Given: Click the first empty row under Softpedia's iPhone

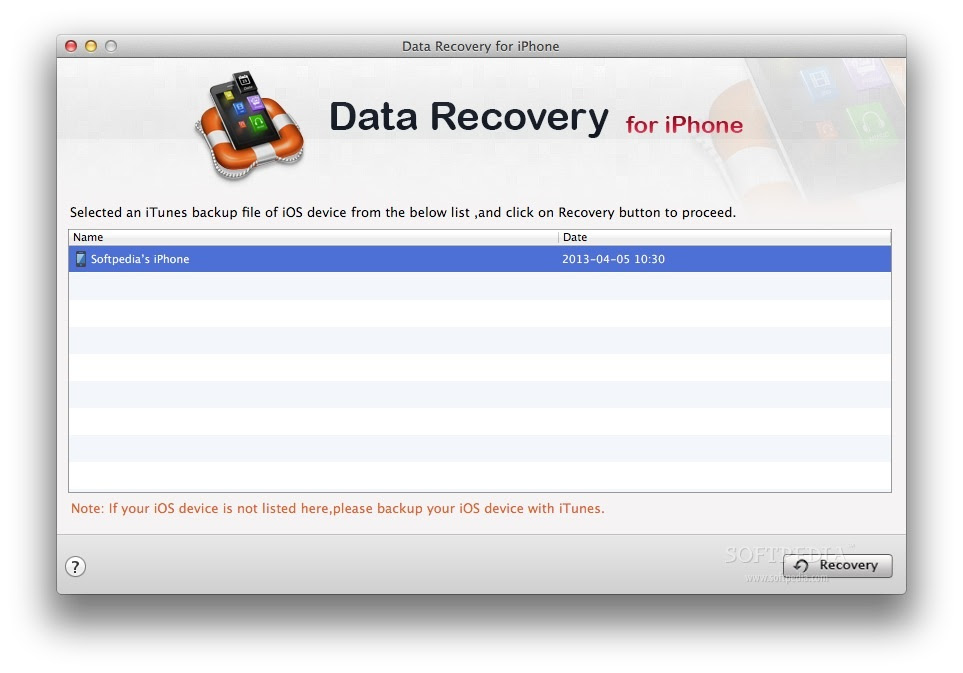Looking at the screenshot, I should pyautogui.click(x=480, y=286).
